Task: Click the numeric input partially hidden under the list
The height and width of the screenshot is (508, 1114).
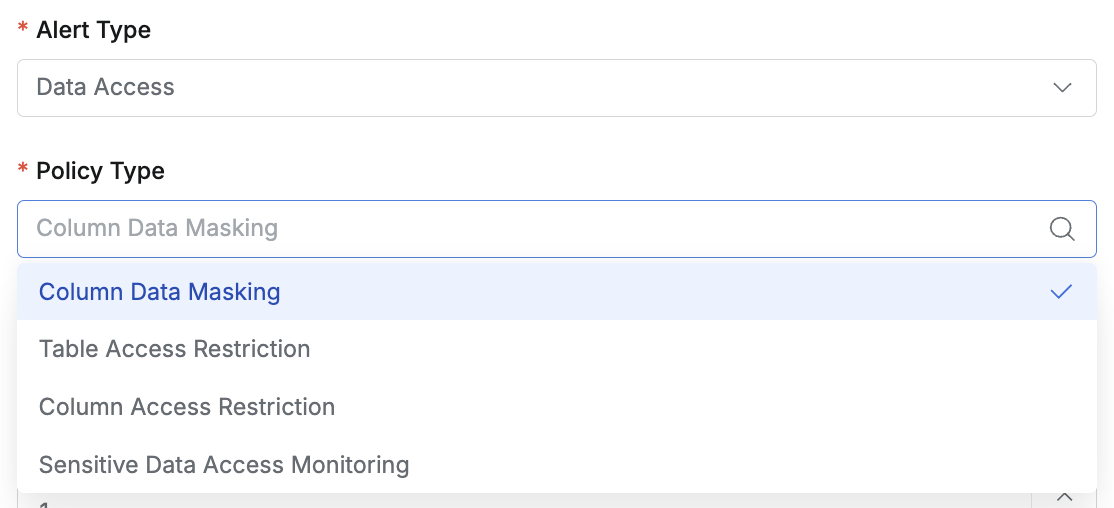Action: tap(500, 500)
